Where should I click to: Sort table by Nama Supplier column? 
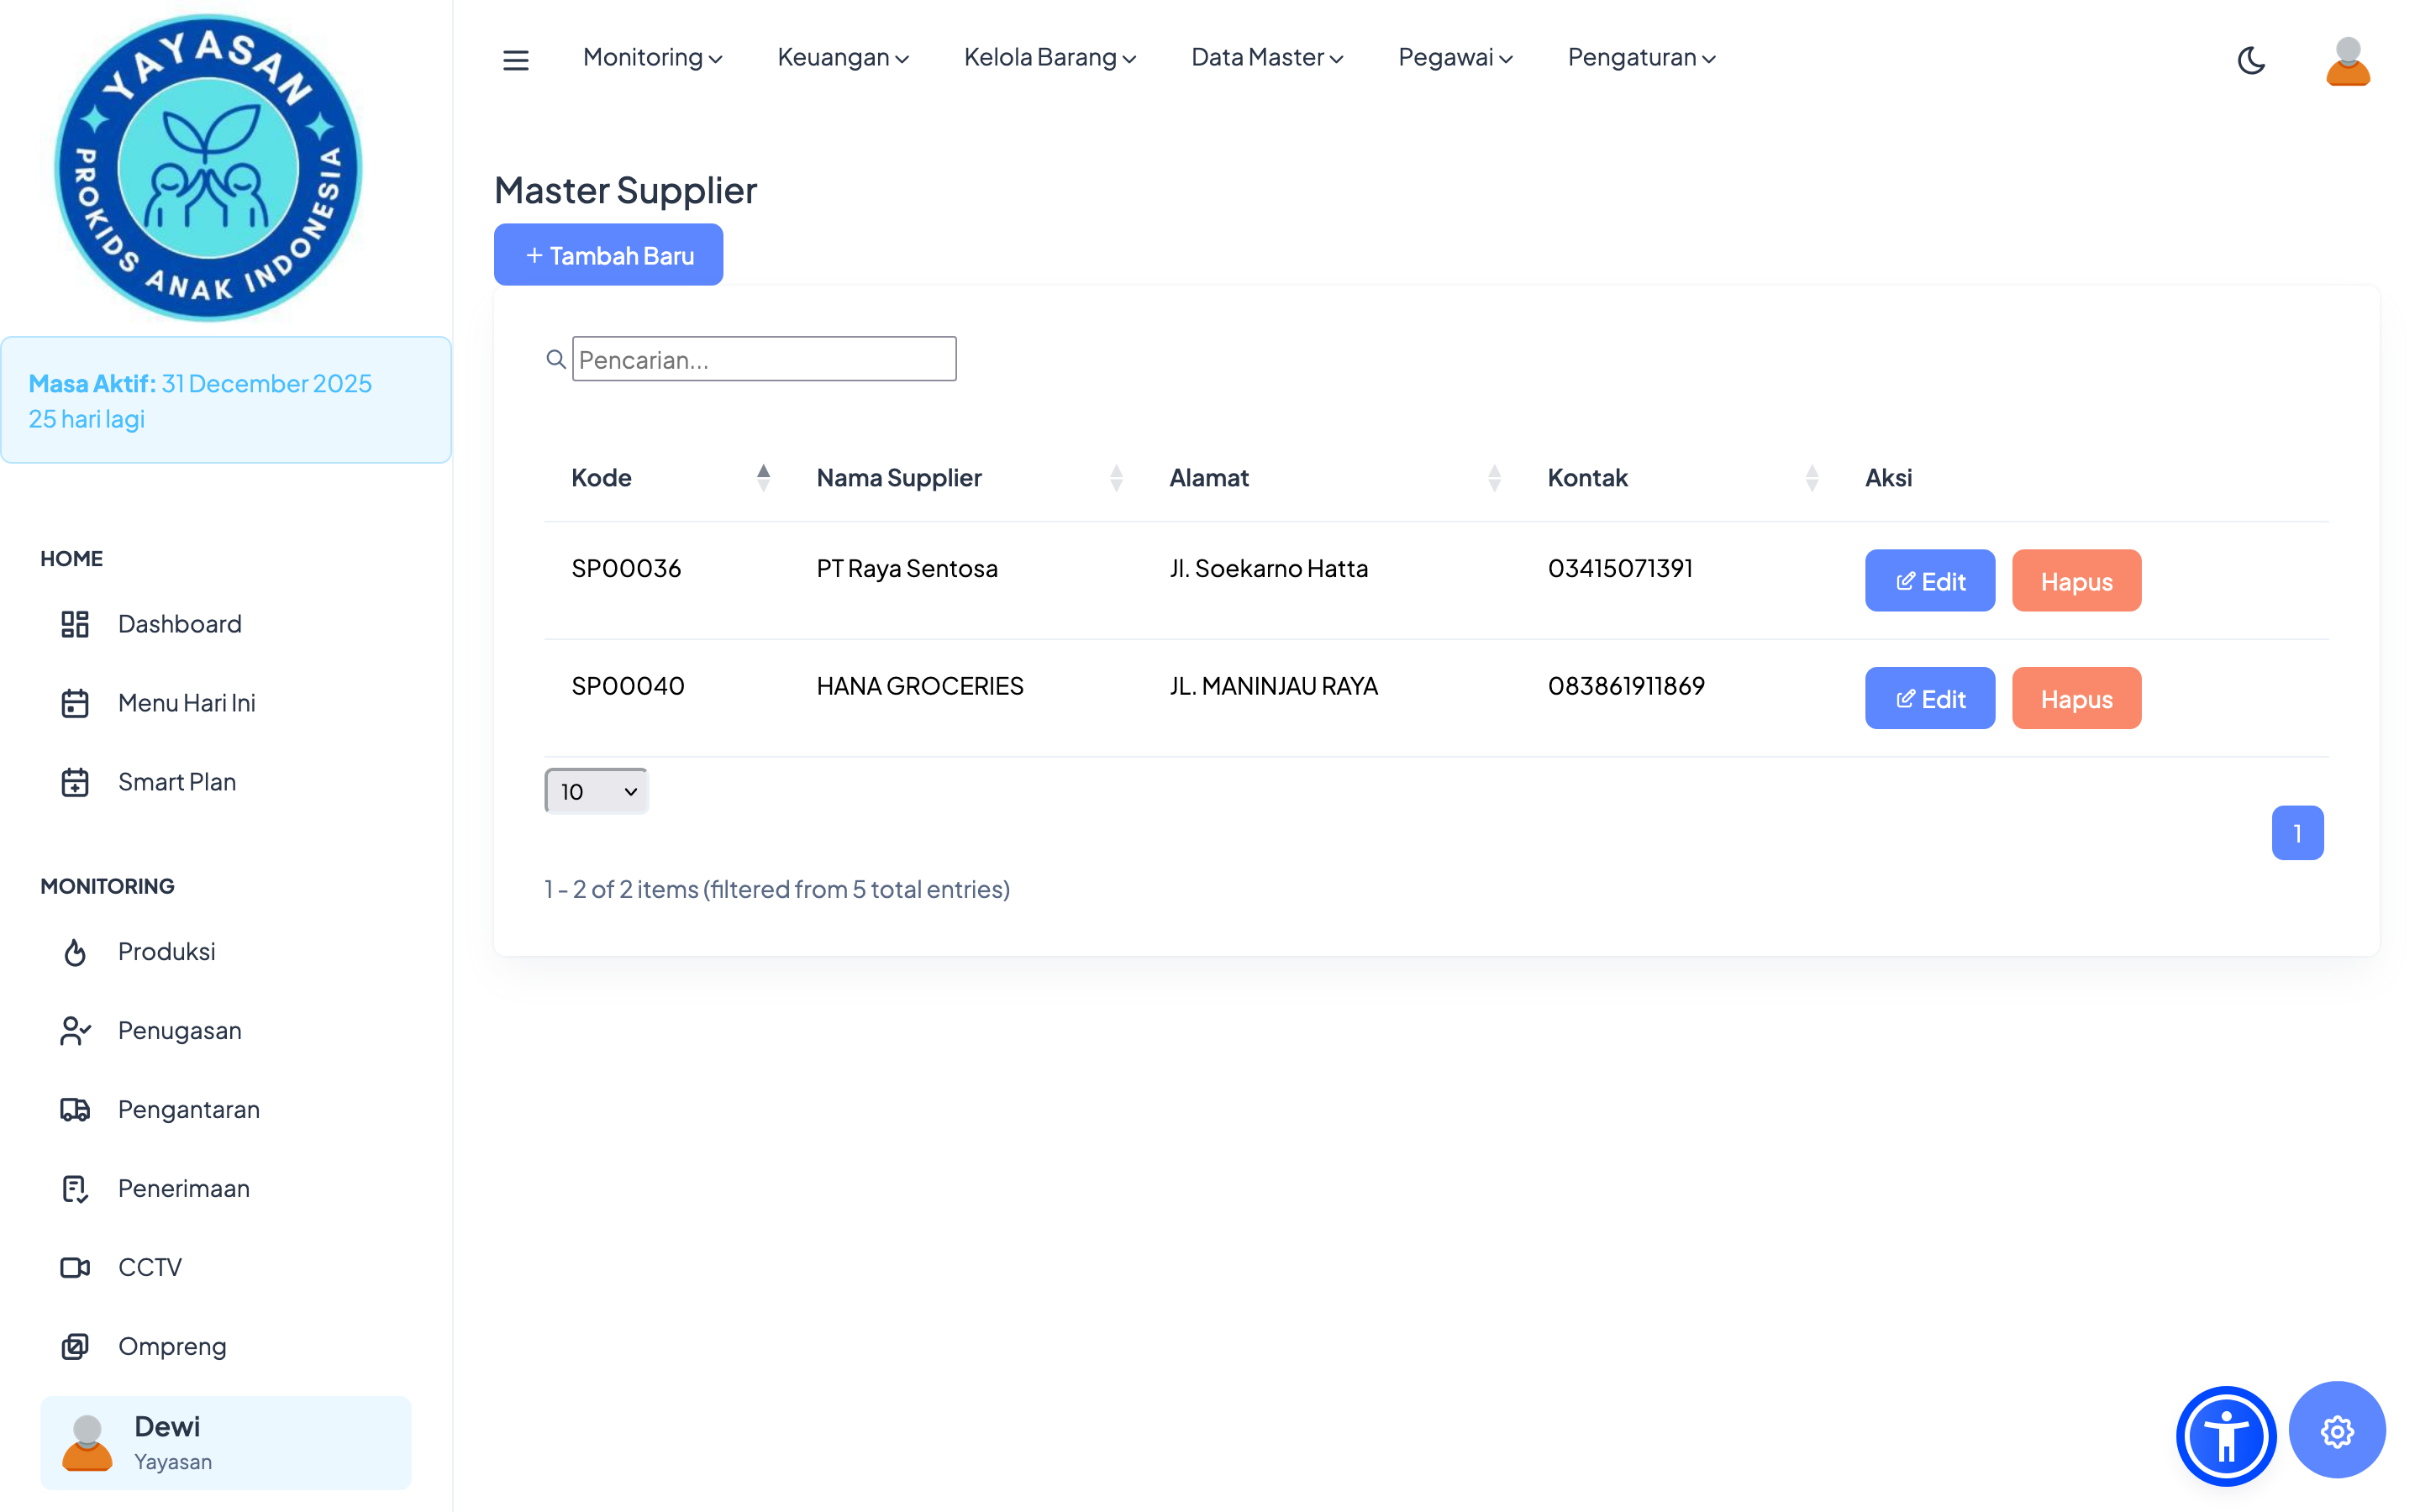click(1116, 477)
